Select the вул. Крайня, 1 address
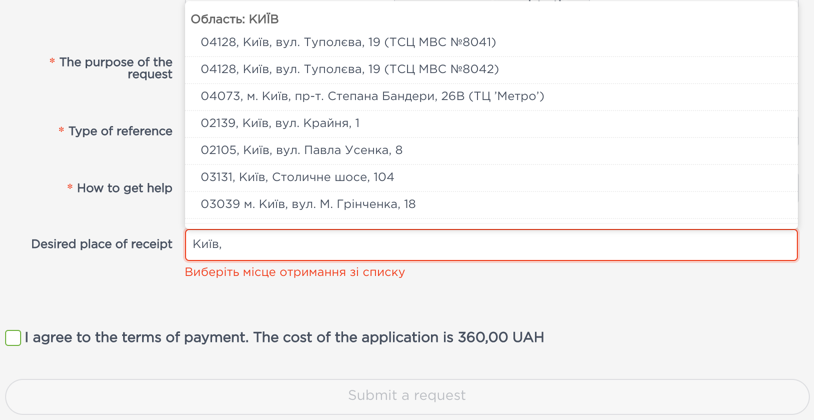 pyautogui.click(x=280, y=123)
